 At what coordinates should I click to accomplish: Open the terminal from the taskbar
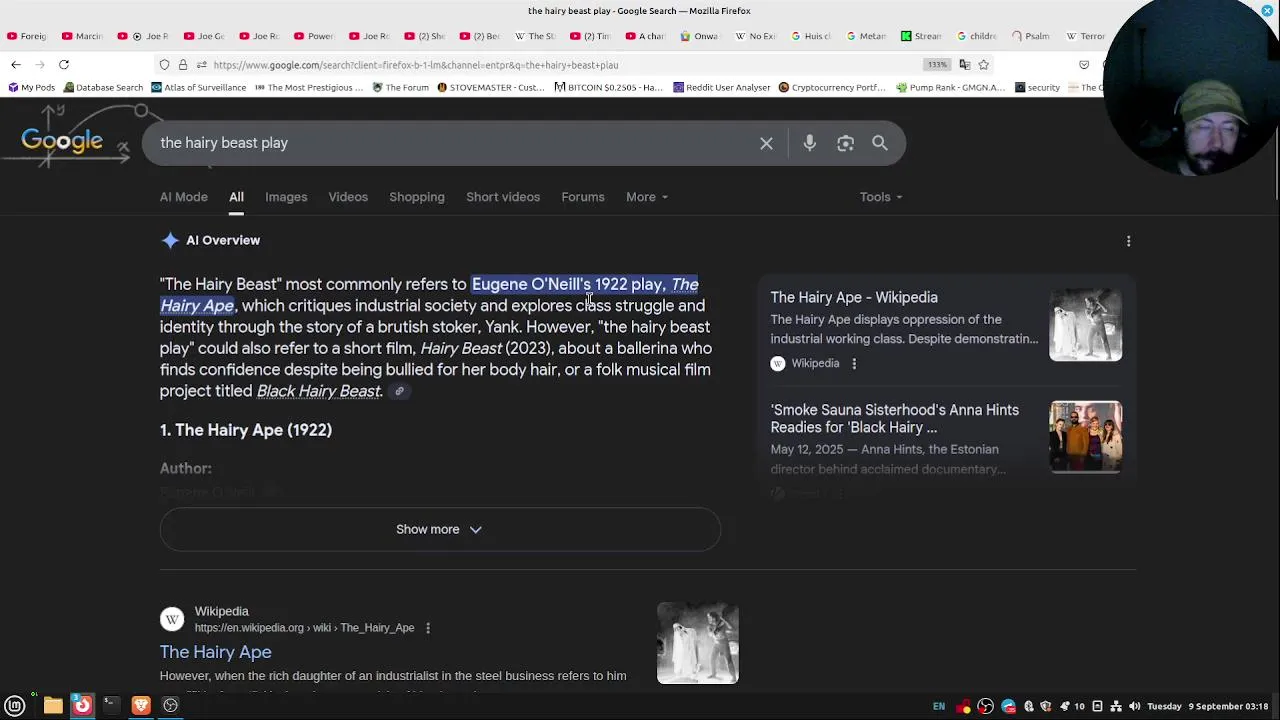pos(111,706)
